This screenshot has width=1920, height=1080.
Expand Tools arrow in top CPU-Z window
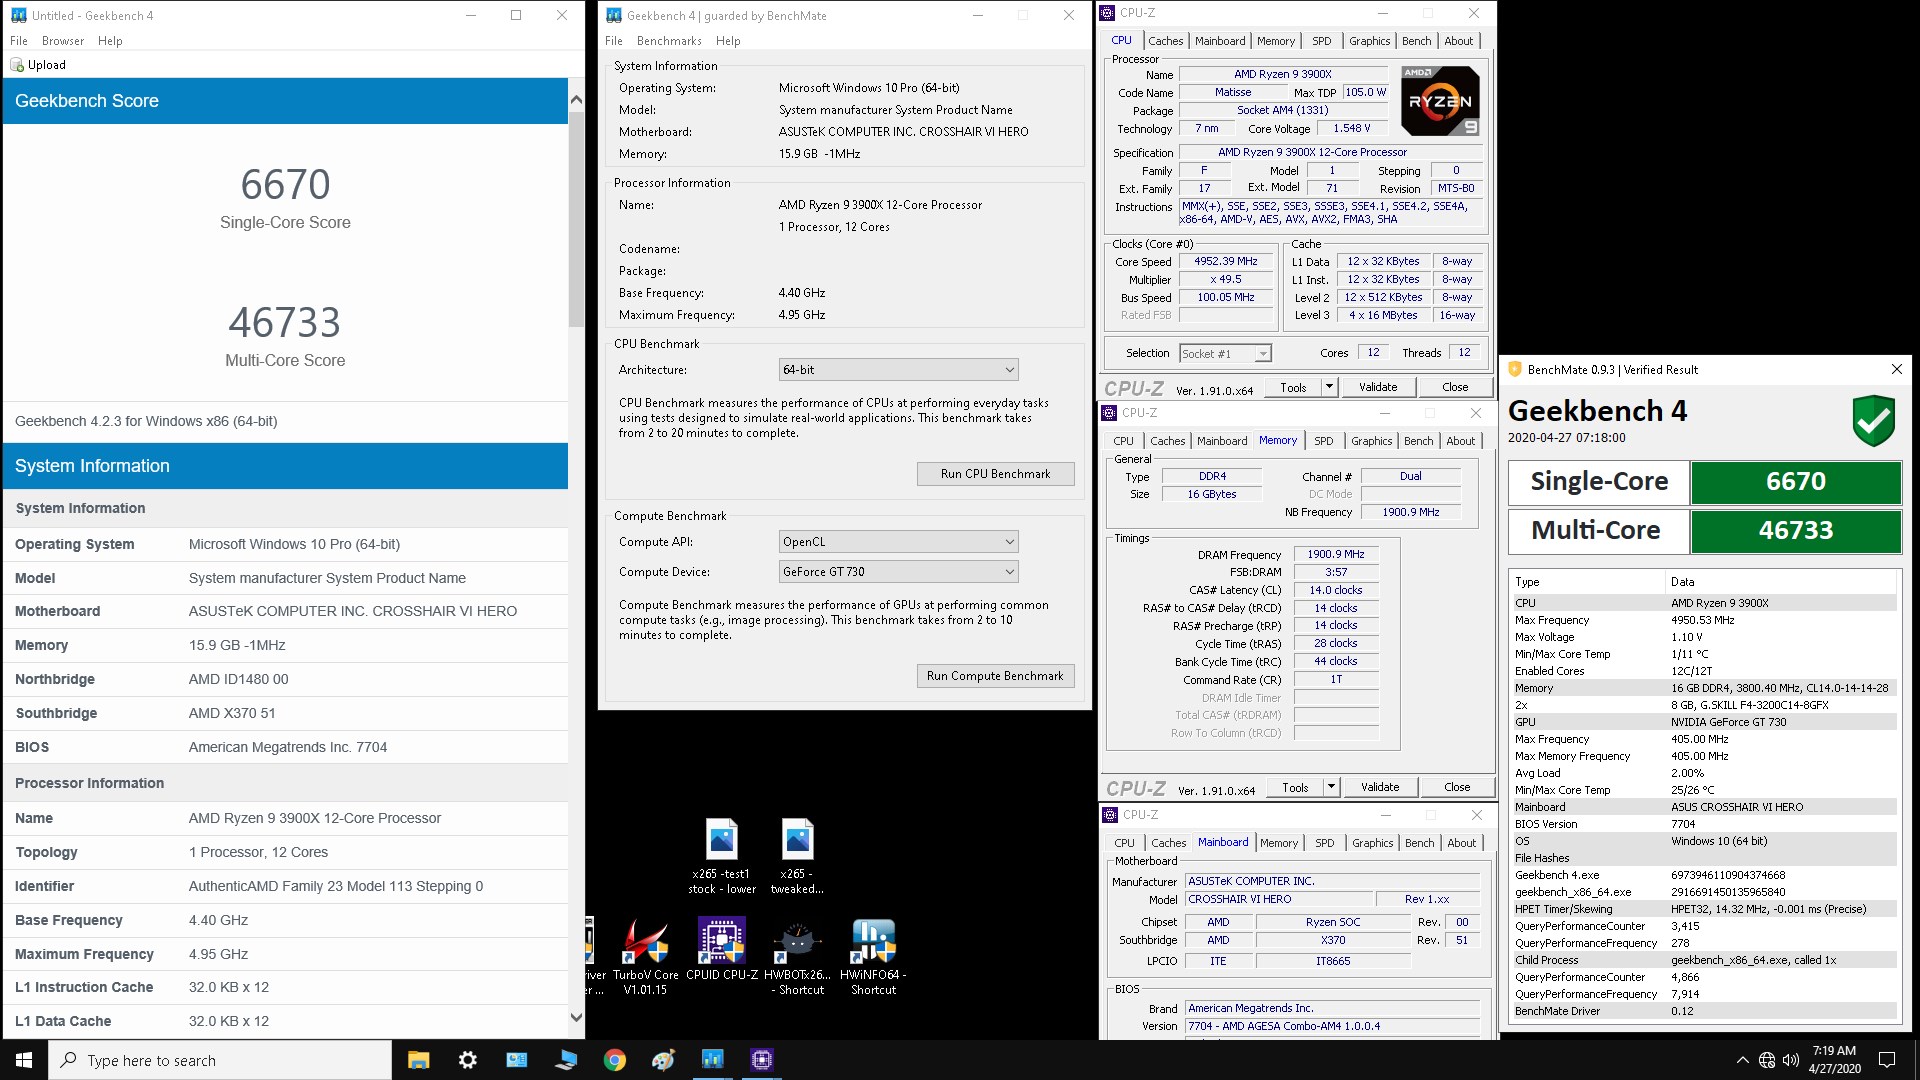click(x=1329, y=387)
